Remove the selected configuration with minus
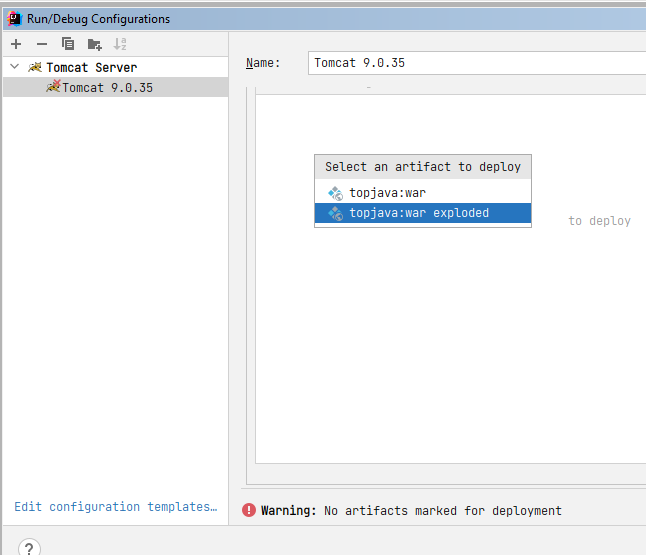The width and height of the screenshot is (646, 555). pyautogui.click(x=42, y=44)
